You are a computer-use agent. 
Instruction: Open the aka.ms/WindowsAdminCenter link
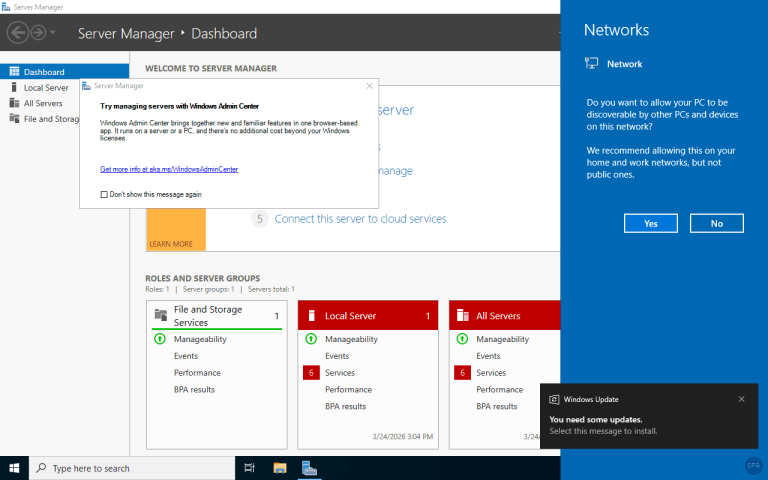point(169,169)
